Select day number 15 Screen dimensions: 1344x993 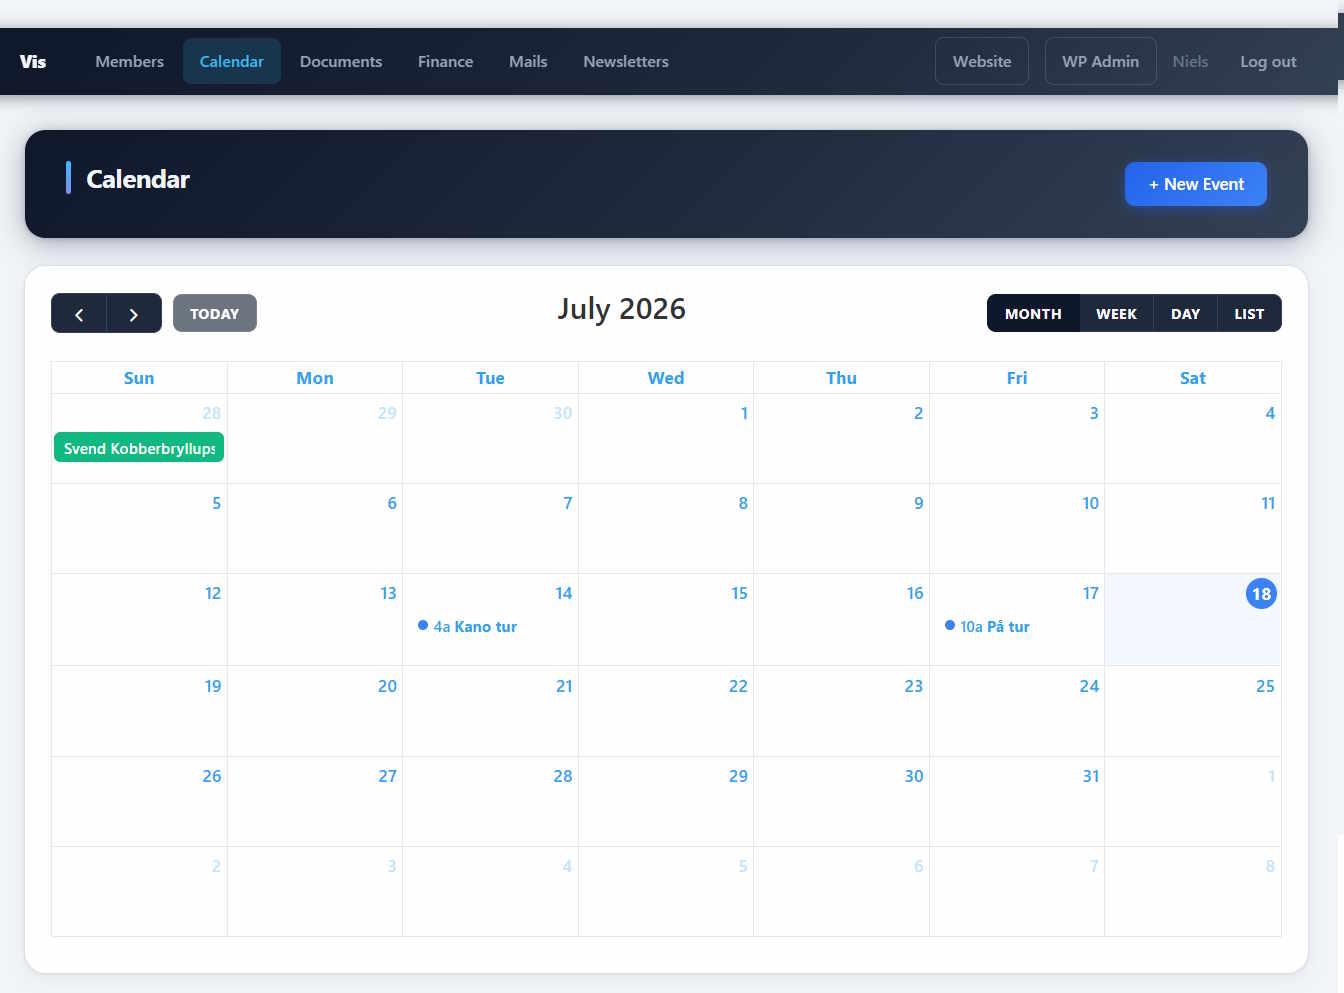click(739, 593)
